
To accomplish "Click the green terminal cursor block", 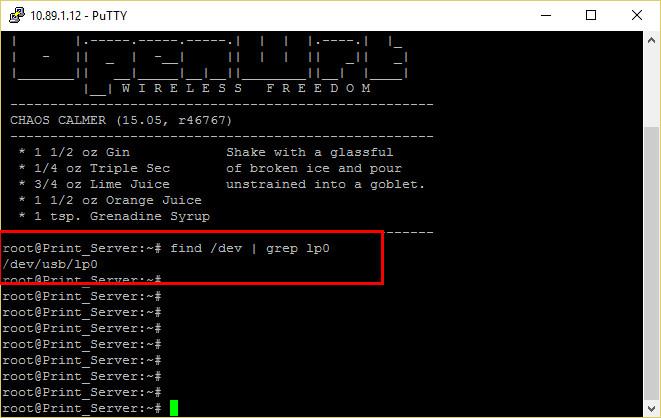I will pos(174,408).
